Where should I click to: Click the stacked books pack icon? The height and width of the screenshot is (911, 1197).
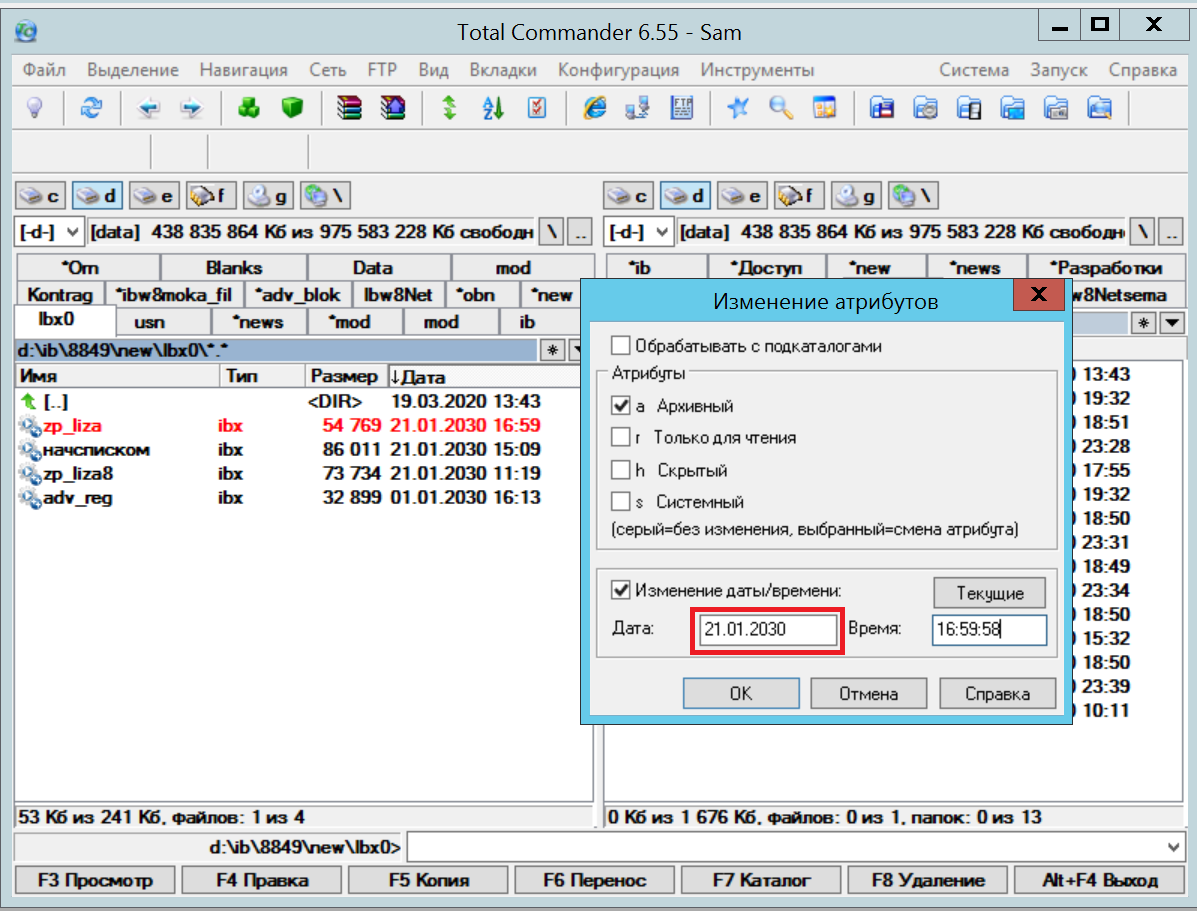coord(349,108)
